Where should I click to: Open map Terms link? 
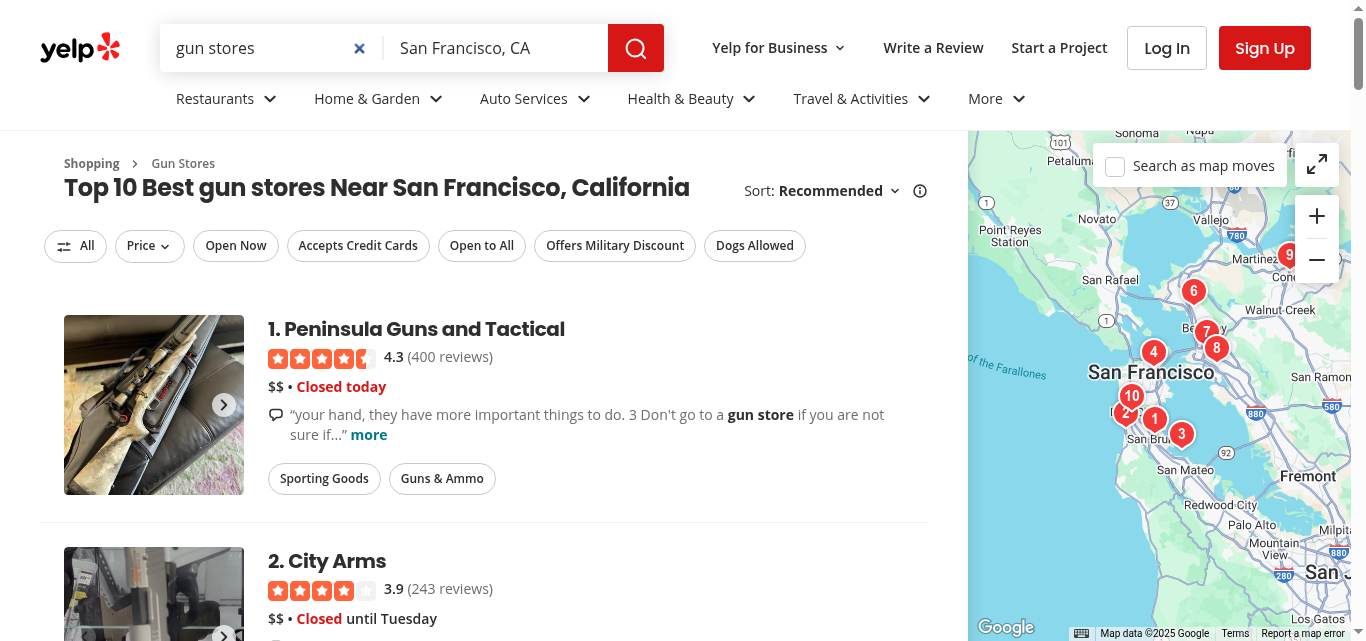click(x=1235, y=633)
